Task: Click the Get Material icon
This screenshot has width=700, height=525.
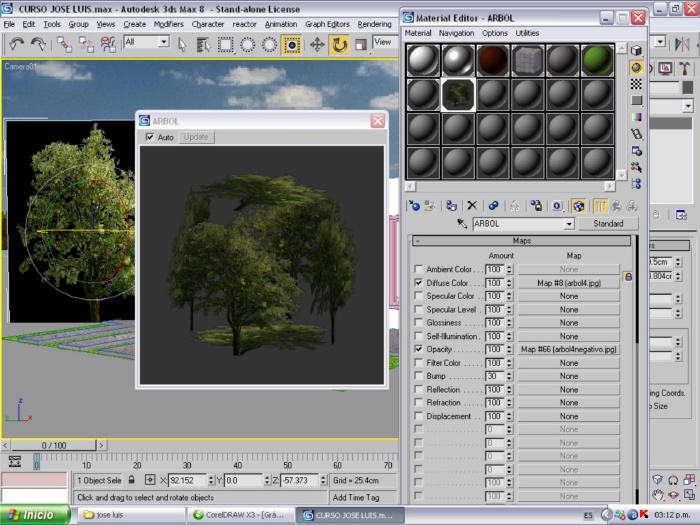Action: point(414,205)
